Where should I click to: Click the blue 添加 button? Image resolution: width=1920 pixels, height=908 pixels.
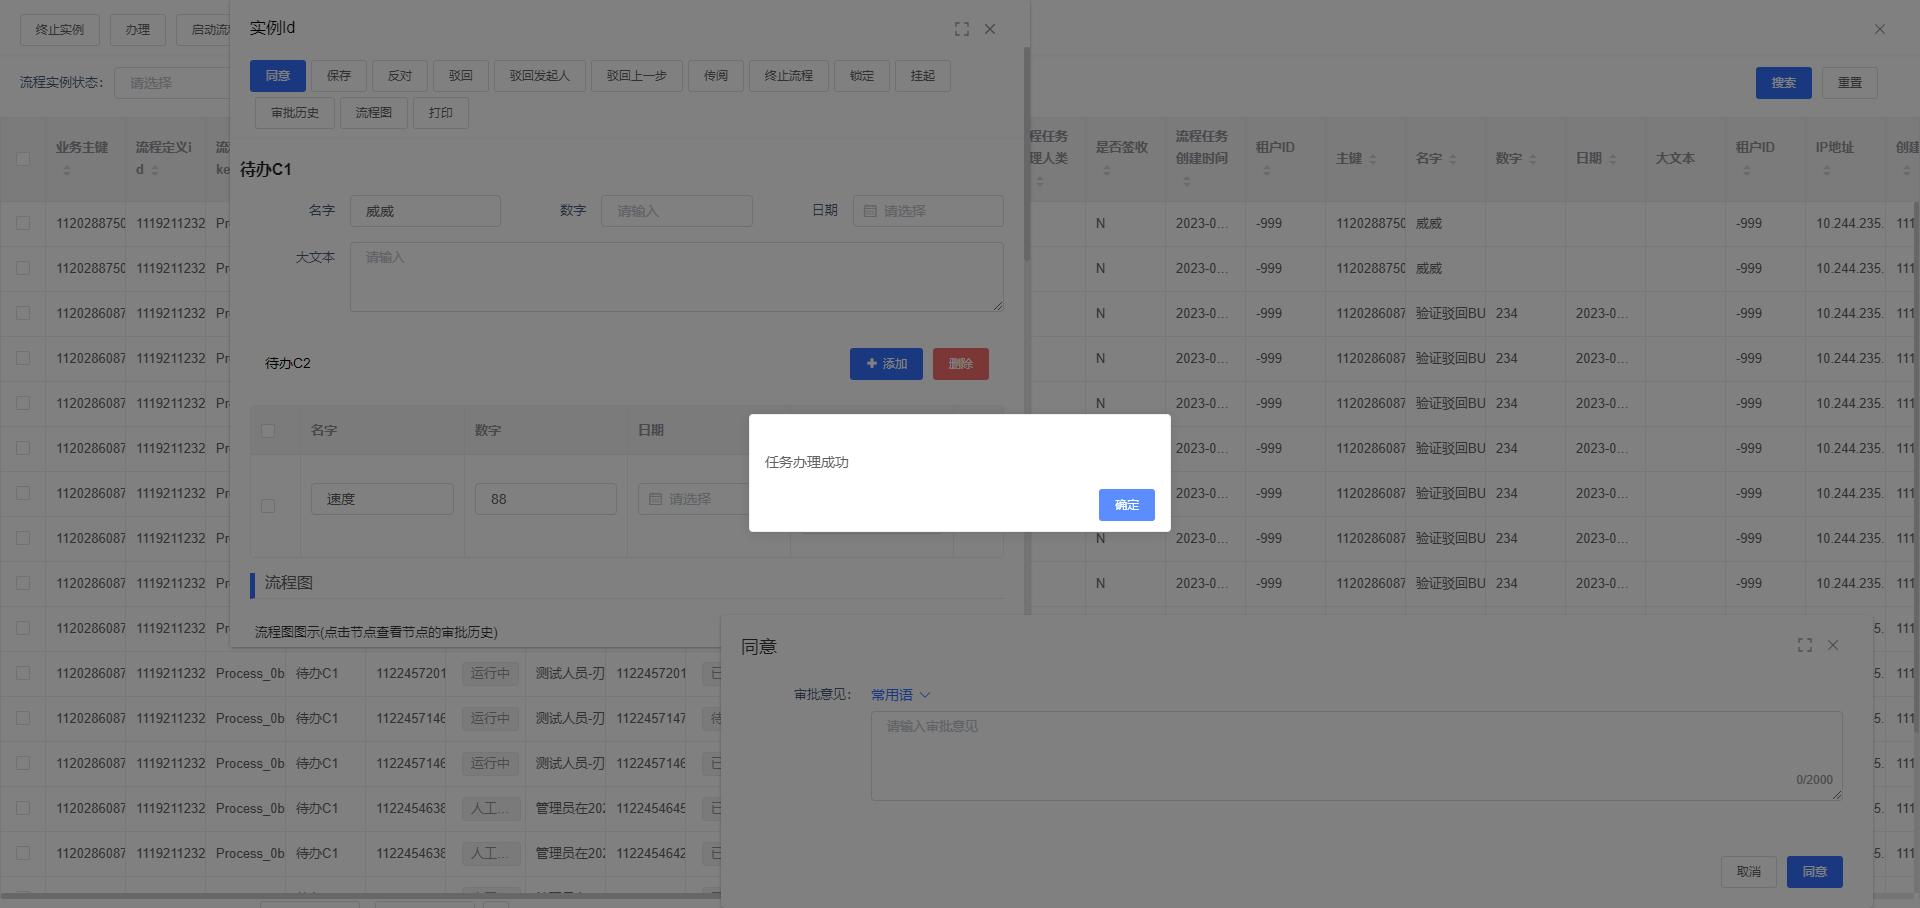886,364
